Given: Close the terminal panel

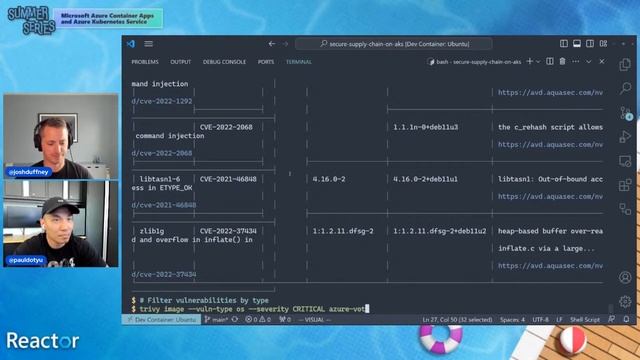Looking at the screenshot, I should (x=602, y=62).
